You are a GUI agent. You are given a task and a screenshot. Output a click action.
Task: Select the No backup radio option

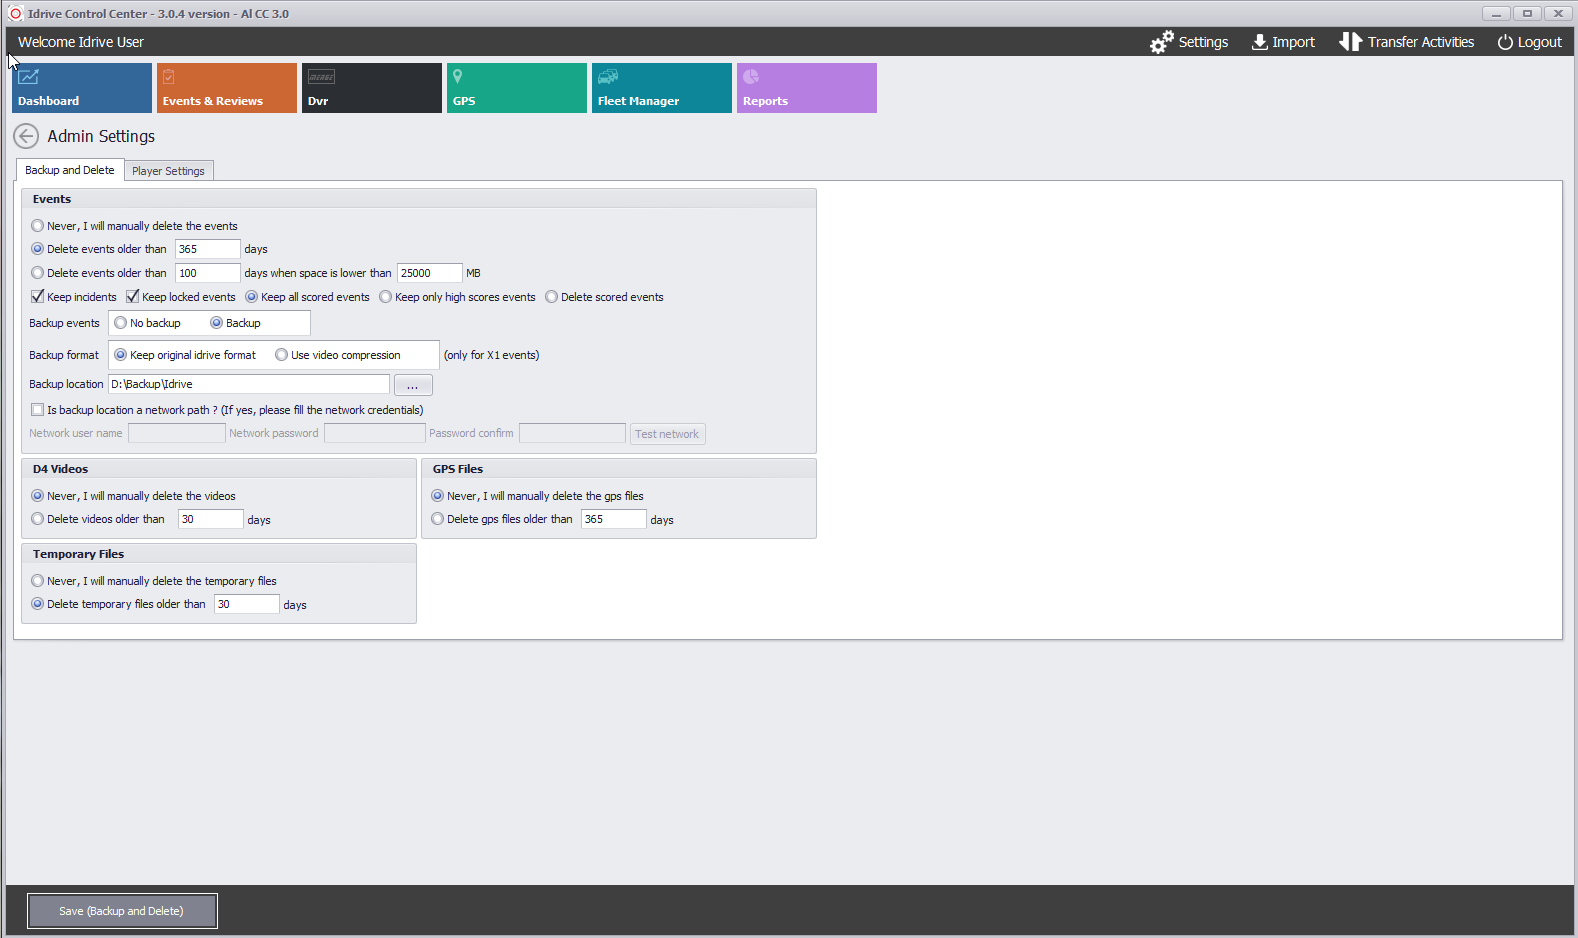pyautogui.click(x=121, y=323)
